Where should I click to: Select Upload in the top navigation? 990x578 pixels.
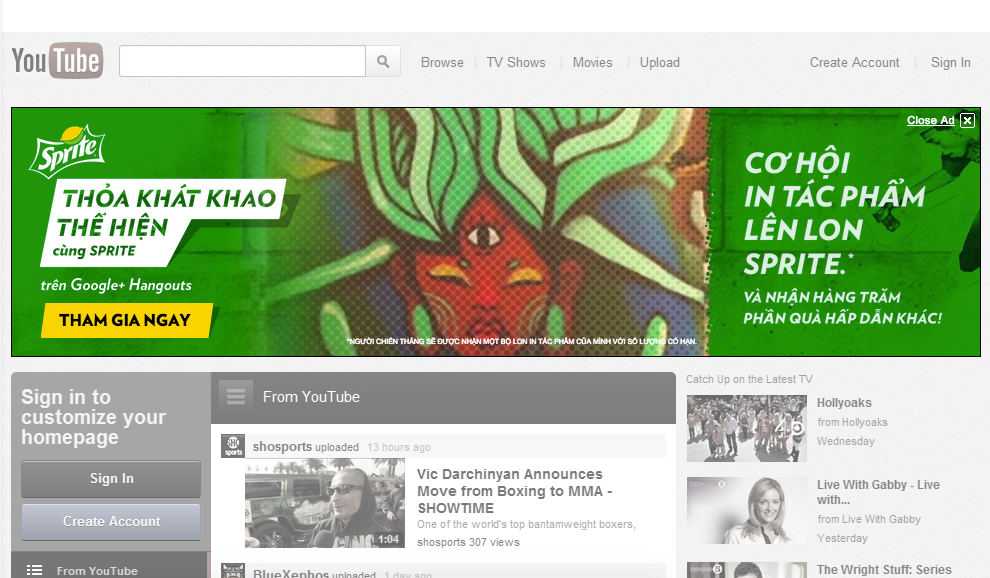[660, 63]
